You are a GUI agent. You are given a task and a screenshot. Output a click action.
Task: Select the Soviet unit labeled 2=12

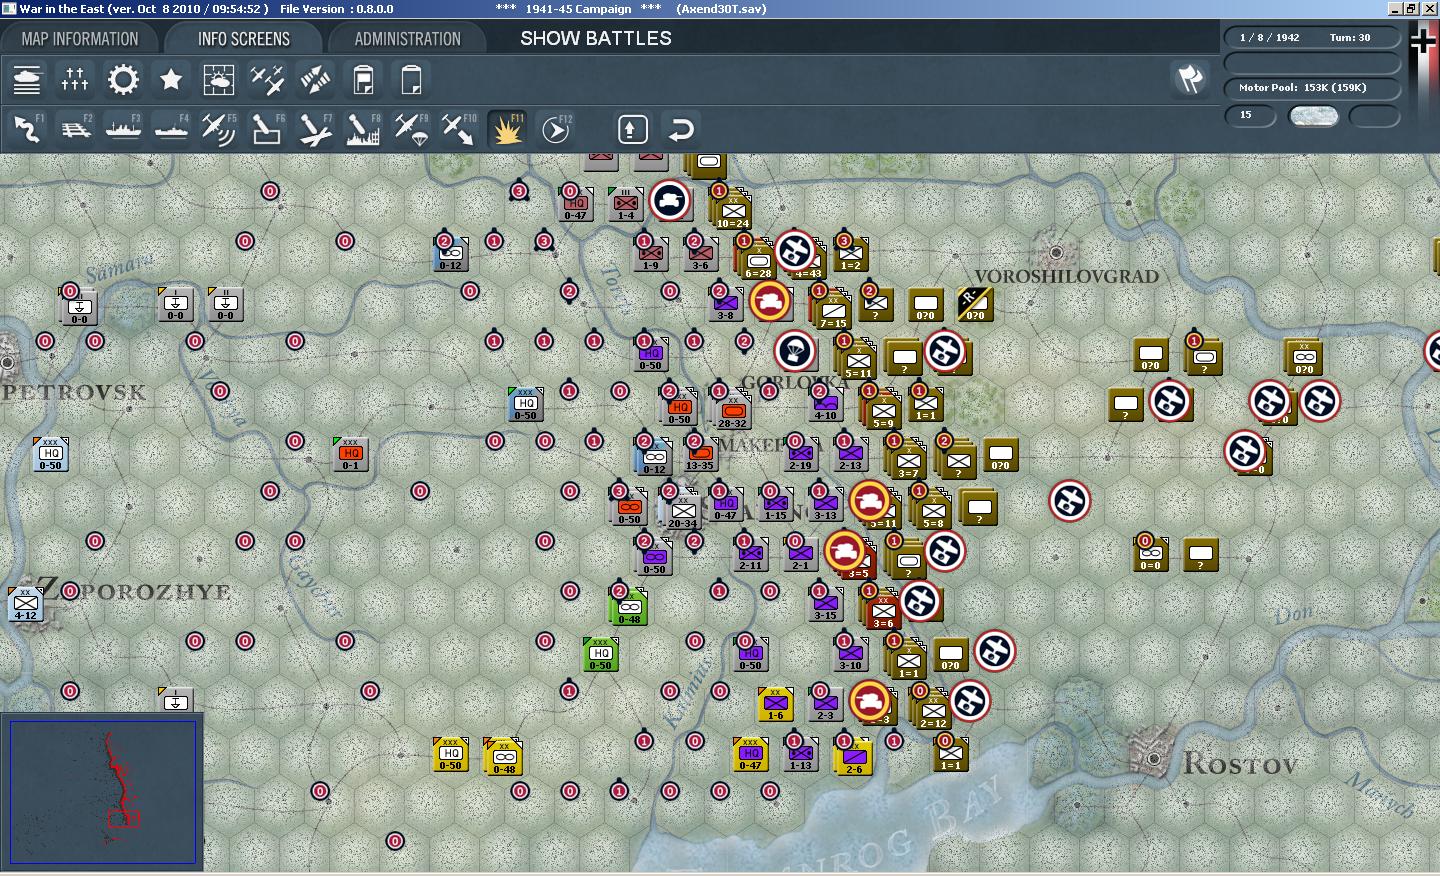click(x=933, y=711)
